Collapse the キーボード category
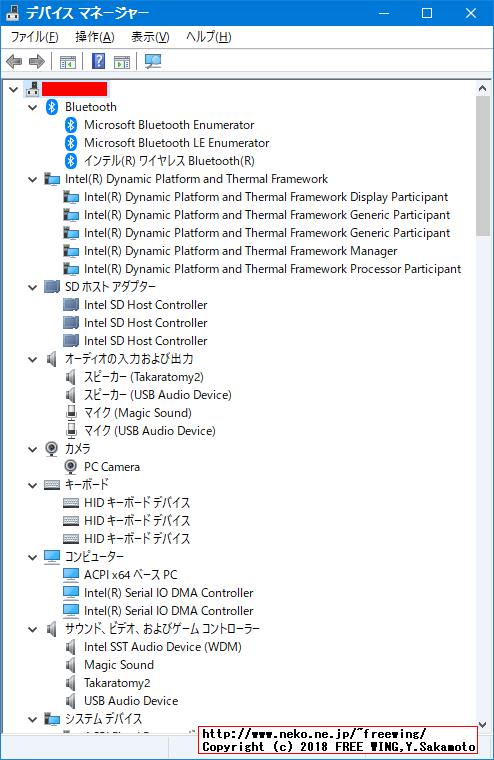Viewport: 494px width, 760px height. [x=32, y=485]
